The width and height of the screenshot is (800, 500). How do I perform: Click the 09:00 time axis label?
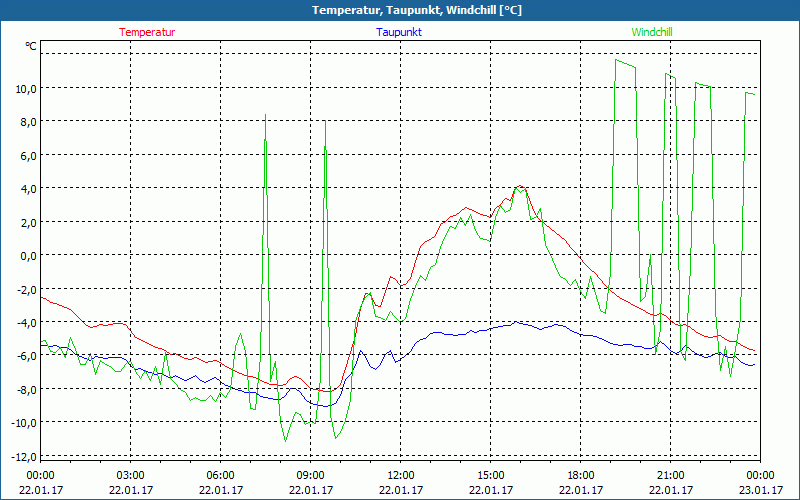pyautogui.click(x=310, y=476)
